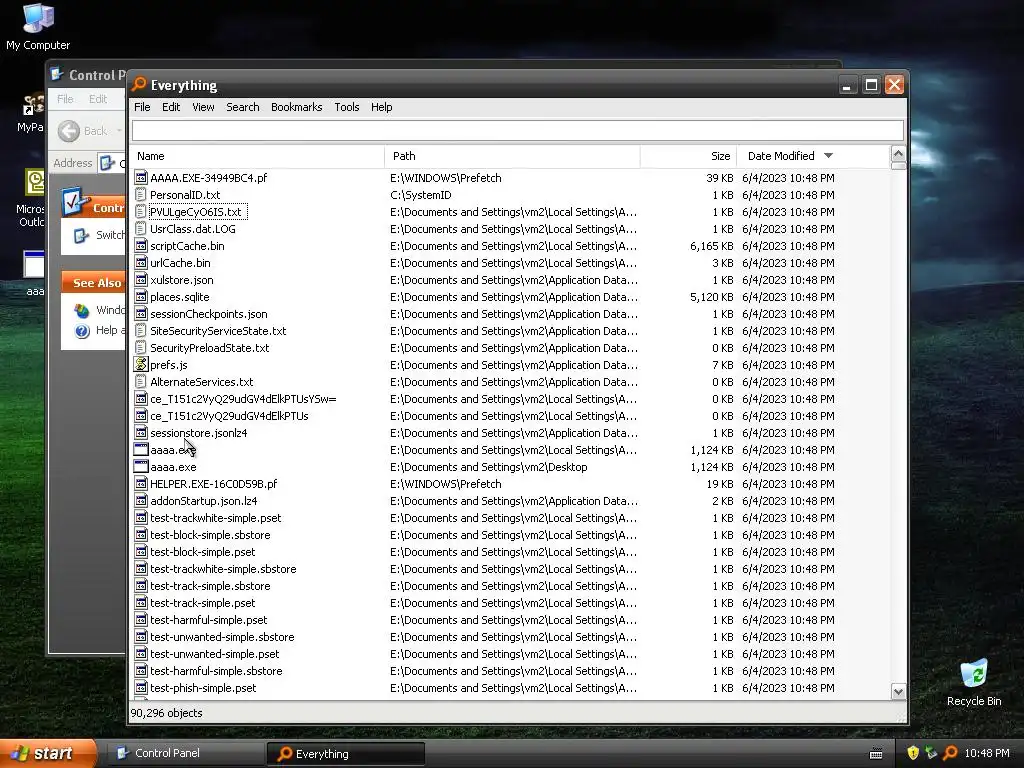Select ce_T151c2VyQ29udGV4dElkPTUsYSw= entry
1024x768 pixels.
(243, 399)
